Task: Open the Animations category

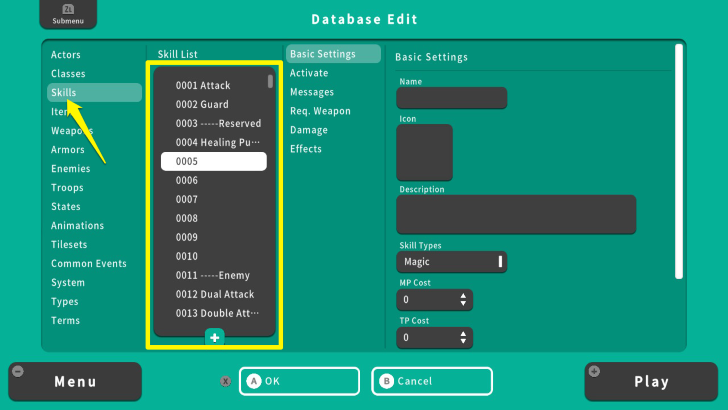Action: click(x=78, y=226)
